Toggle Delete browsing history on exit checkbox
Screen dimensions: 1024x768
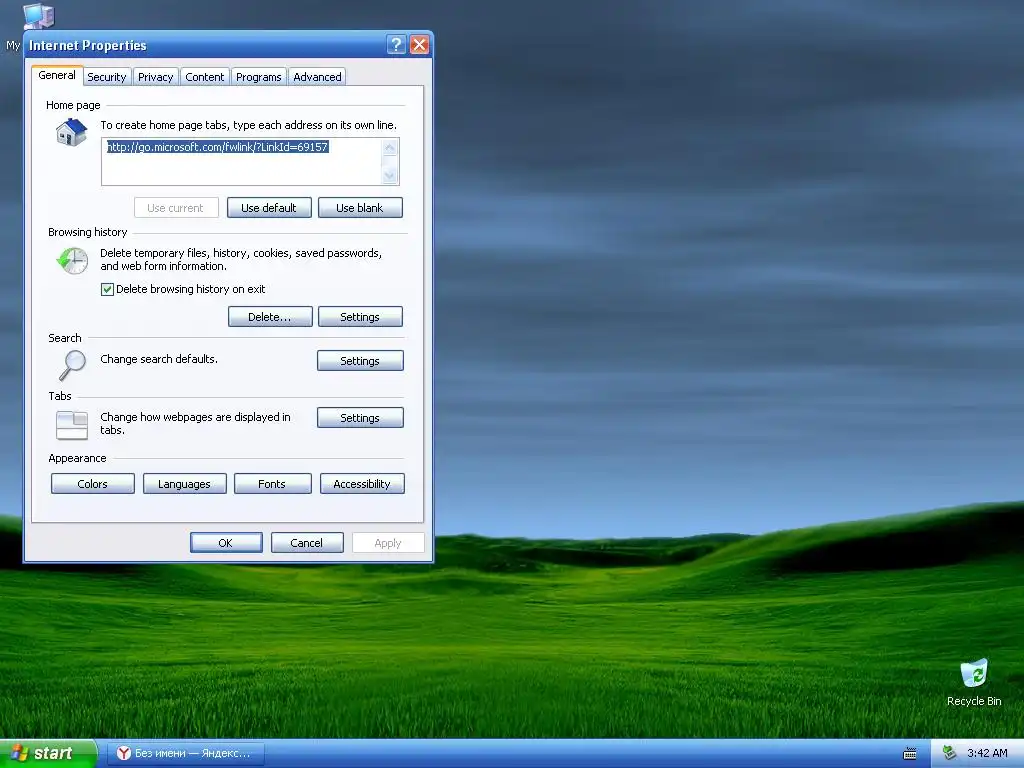coord(107,289)
